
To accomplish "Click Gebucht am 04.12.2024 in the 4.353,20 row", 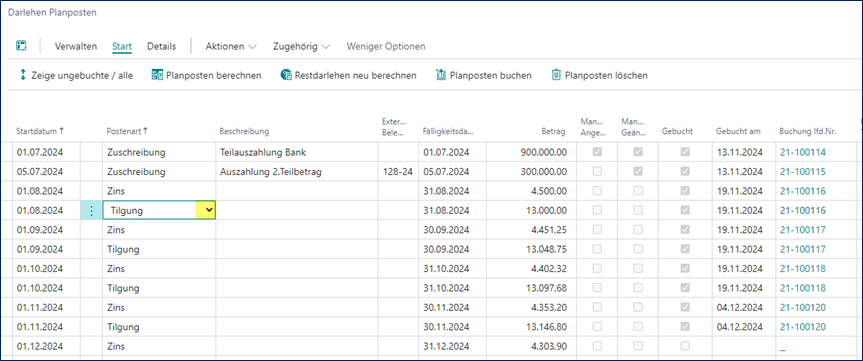I will pos(740,307).
